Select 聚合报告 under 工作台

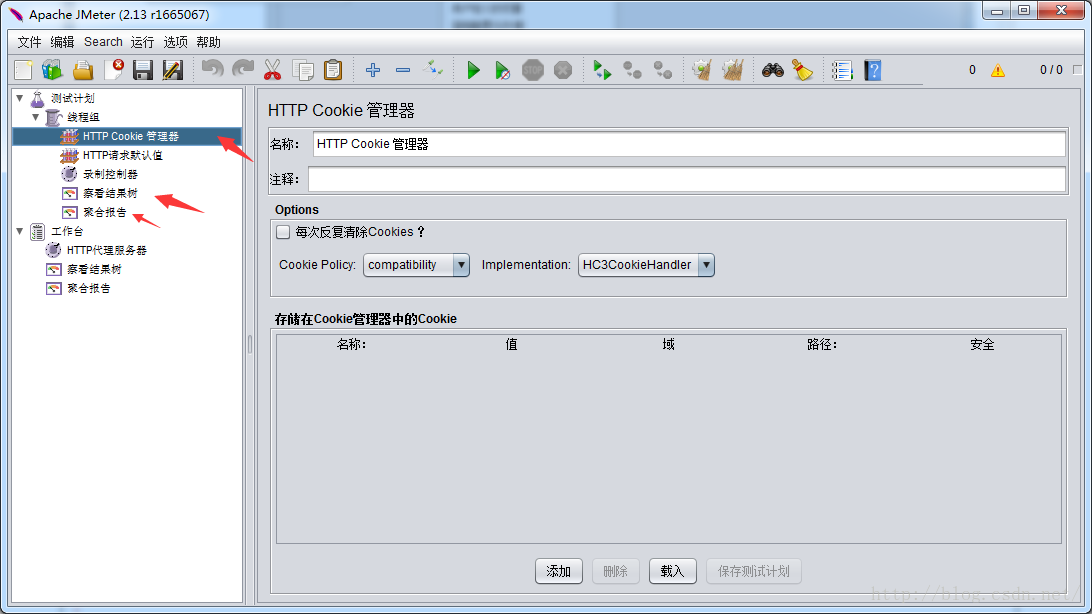pyautogui.click(x=88, y=288)
